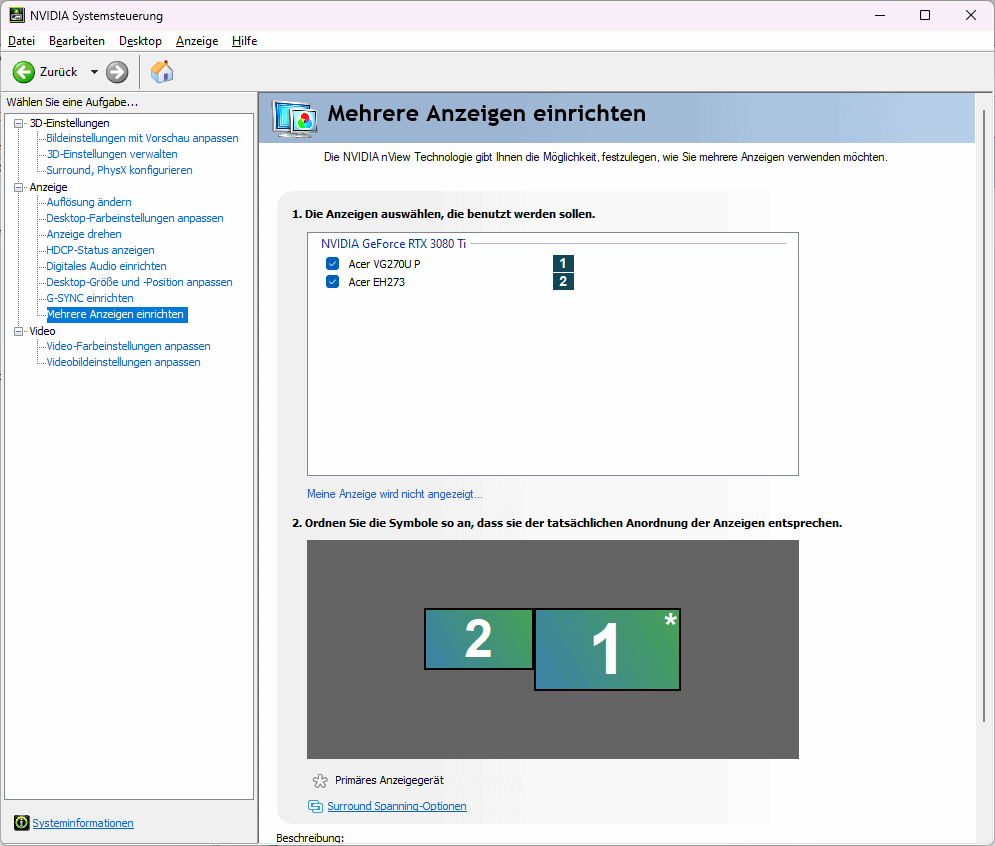The image size is (995, 846).
Task: Open the home page house icon
Action: click(x=162, y=72)
